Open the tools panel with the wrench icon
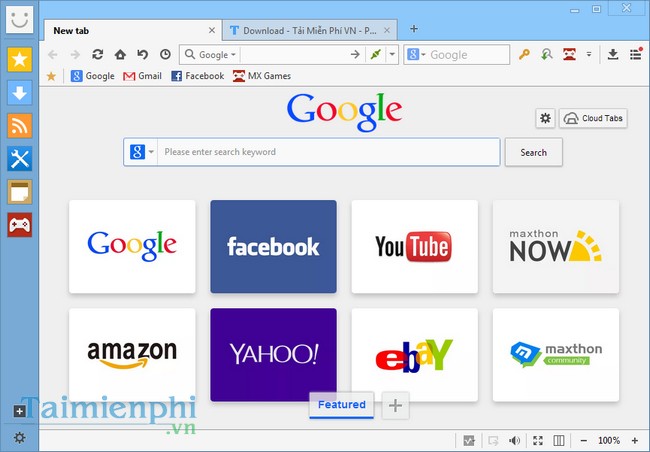Screen dimensions: 650x452 (19, 159)
